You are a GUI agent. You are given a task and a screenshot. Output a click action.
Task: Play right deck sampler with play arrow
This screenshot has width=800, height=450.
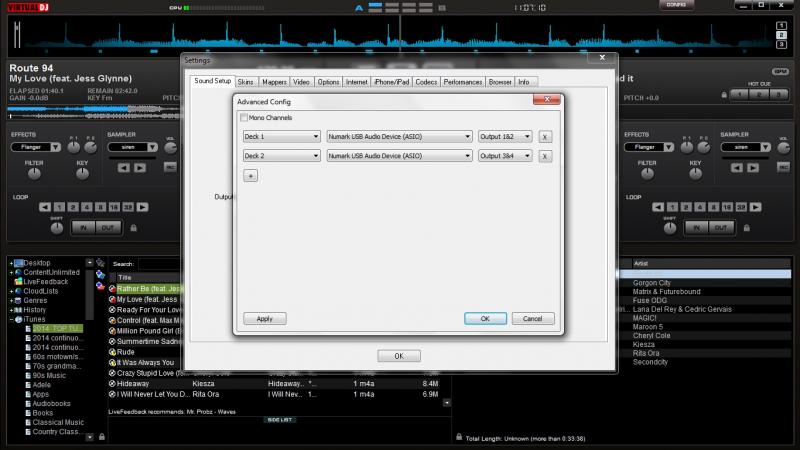tap(753, 168)
